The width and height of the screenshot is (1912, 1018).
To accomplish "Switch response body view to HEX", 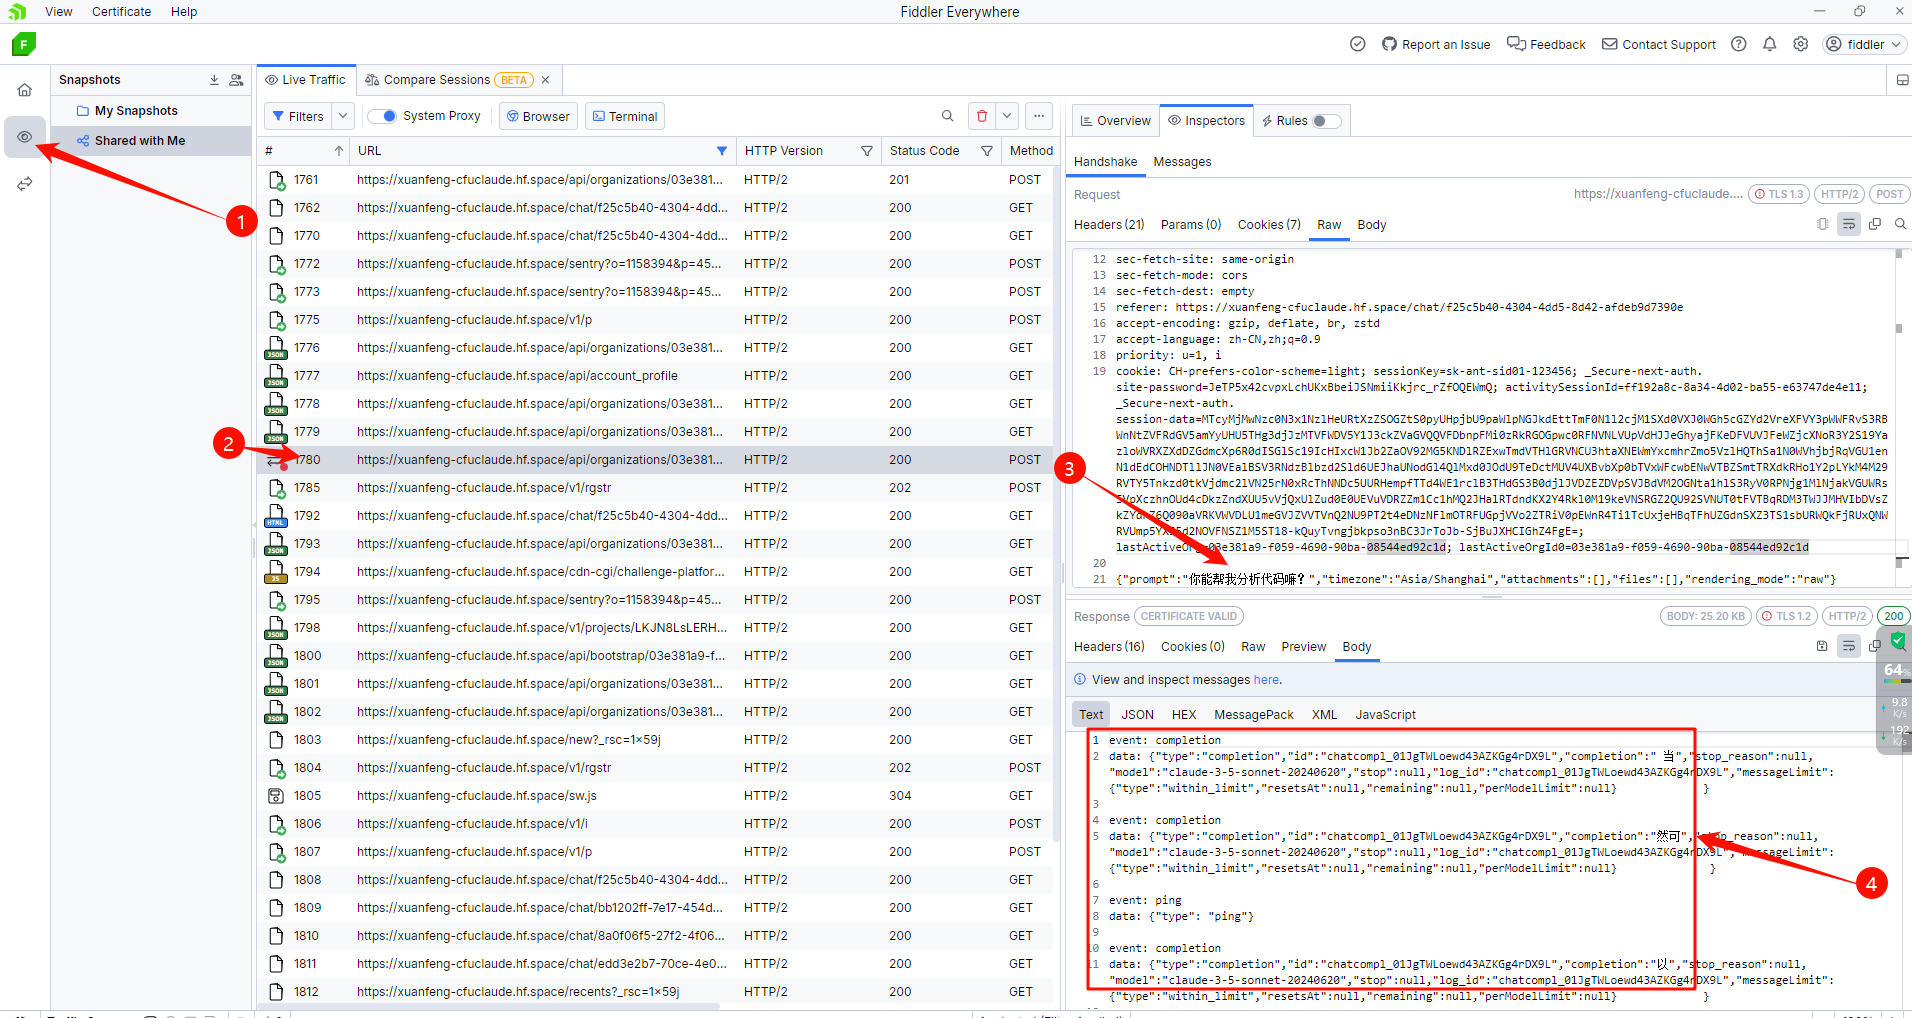I will point(1184,715).
